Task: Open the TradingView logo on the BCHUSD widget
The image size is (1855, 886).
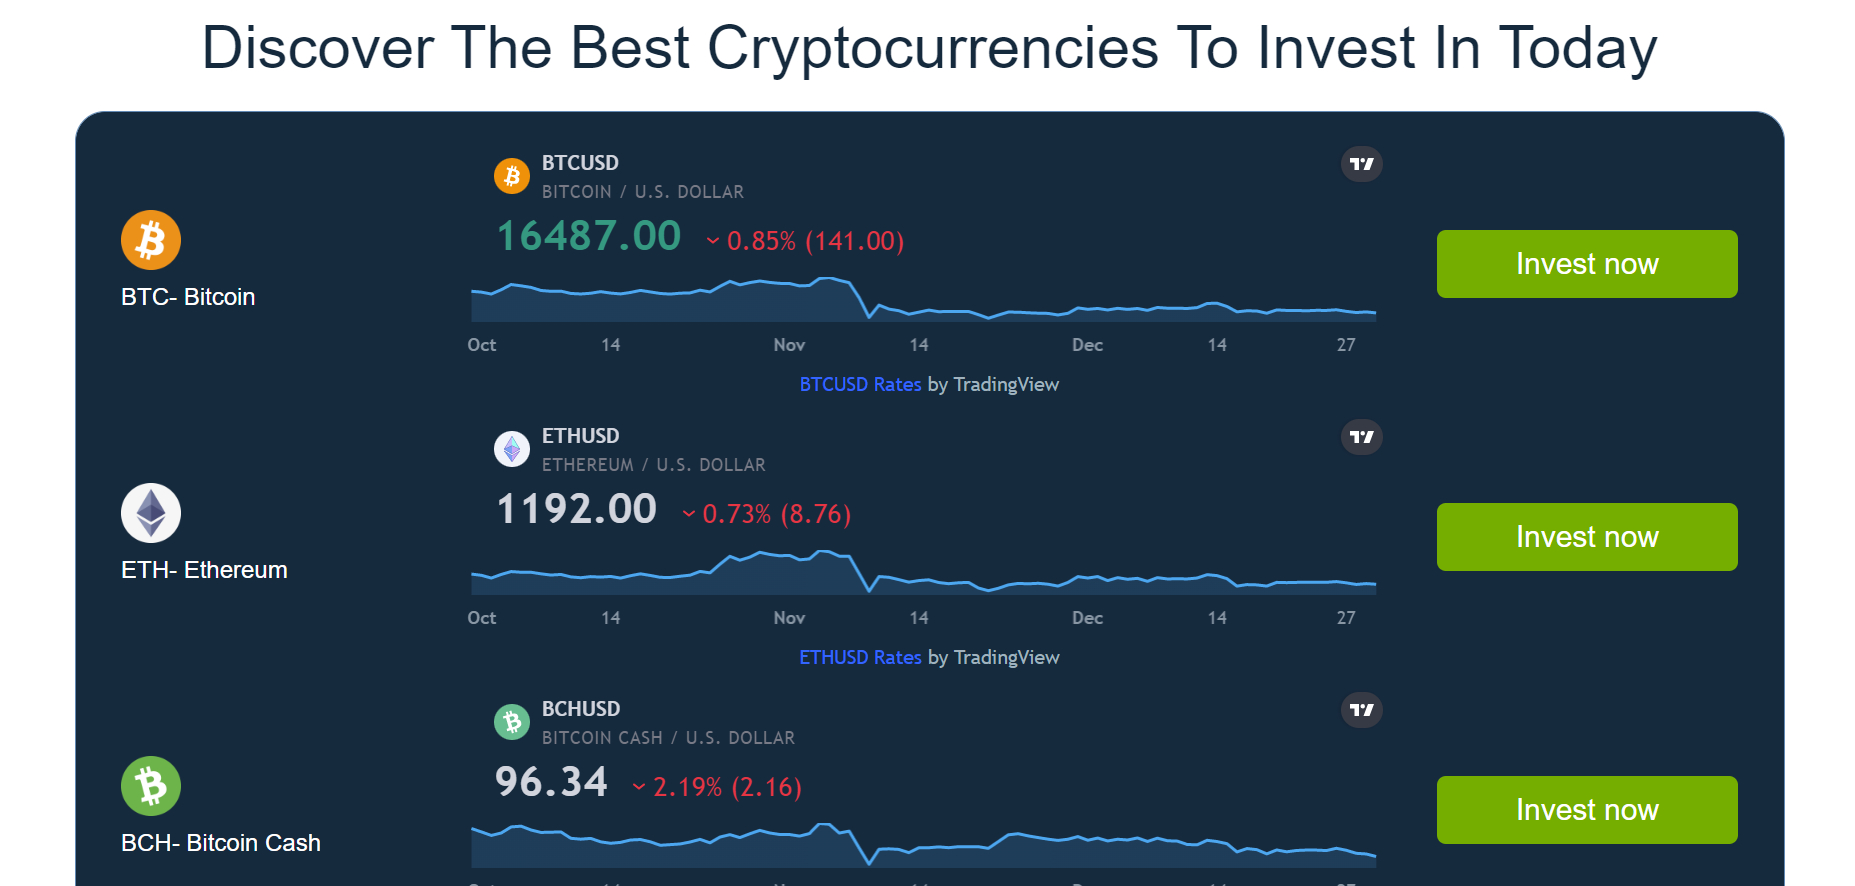Action: (1362, 710)
